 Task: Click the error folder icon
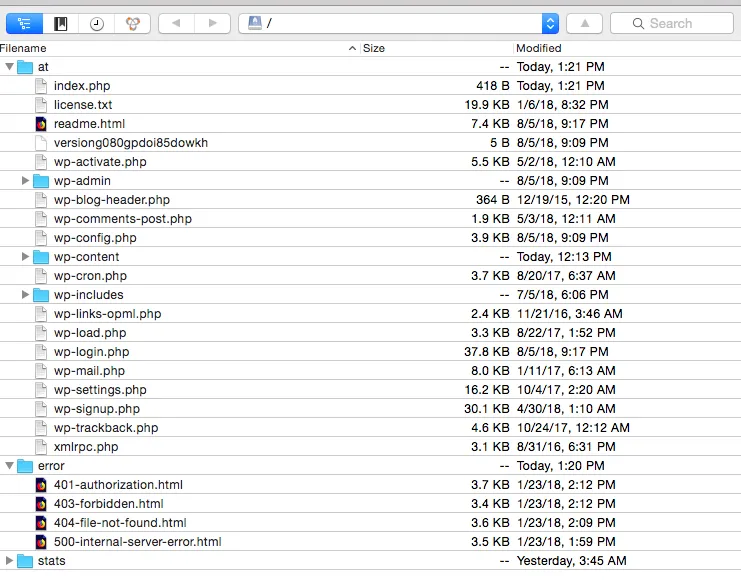25,466
